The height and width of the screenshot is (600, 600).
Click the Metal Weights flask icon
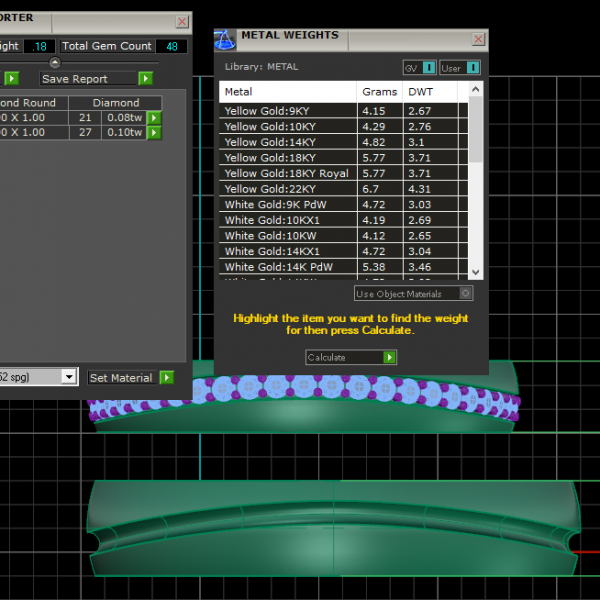(225, 40)
